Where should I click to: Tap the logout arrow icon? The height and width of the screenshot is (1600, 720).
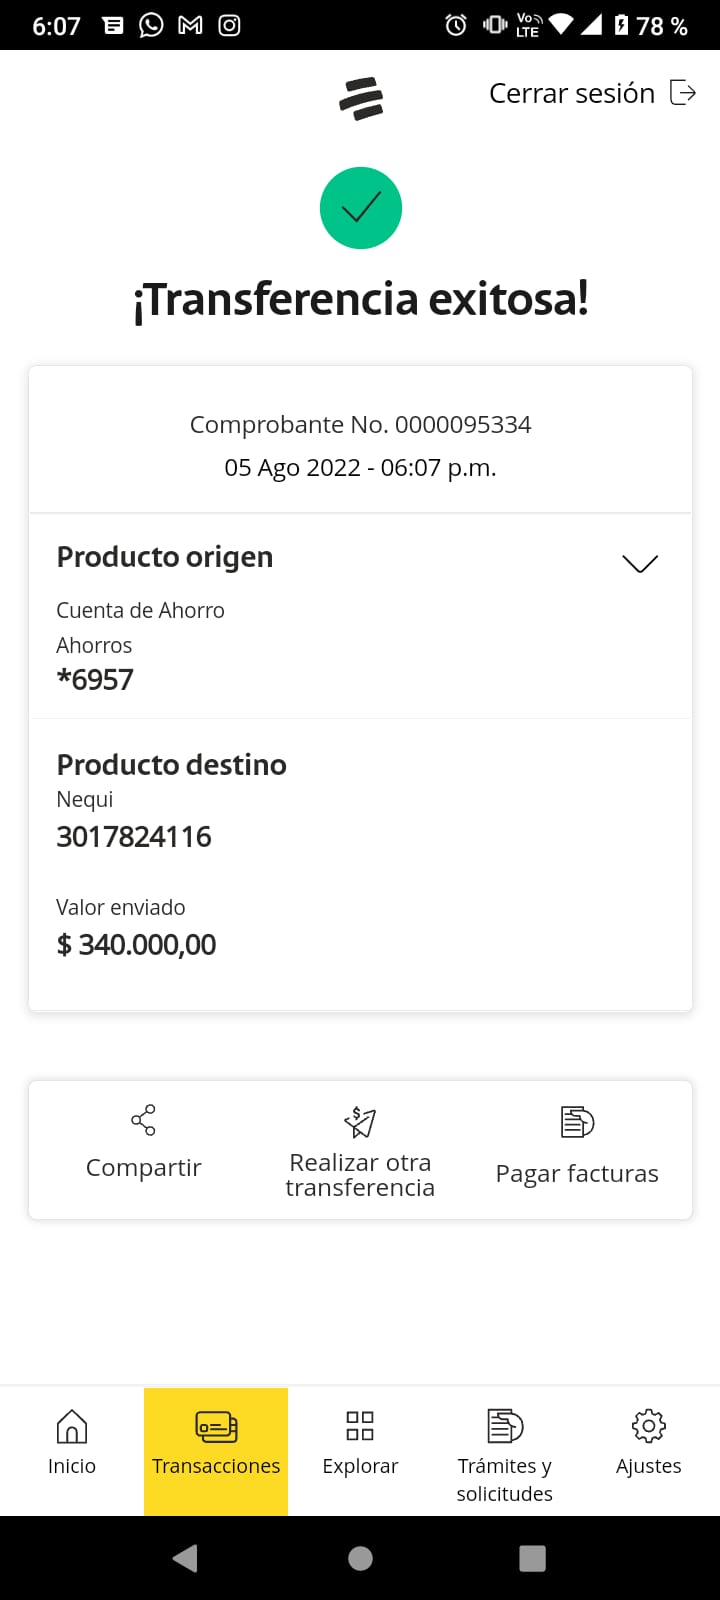683,93
